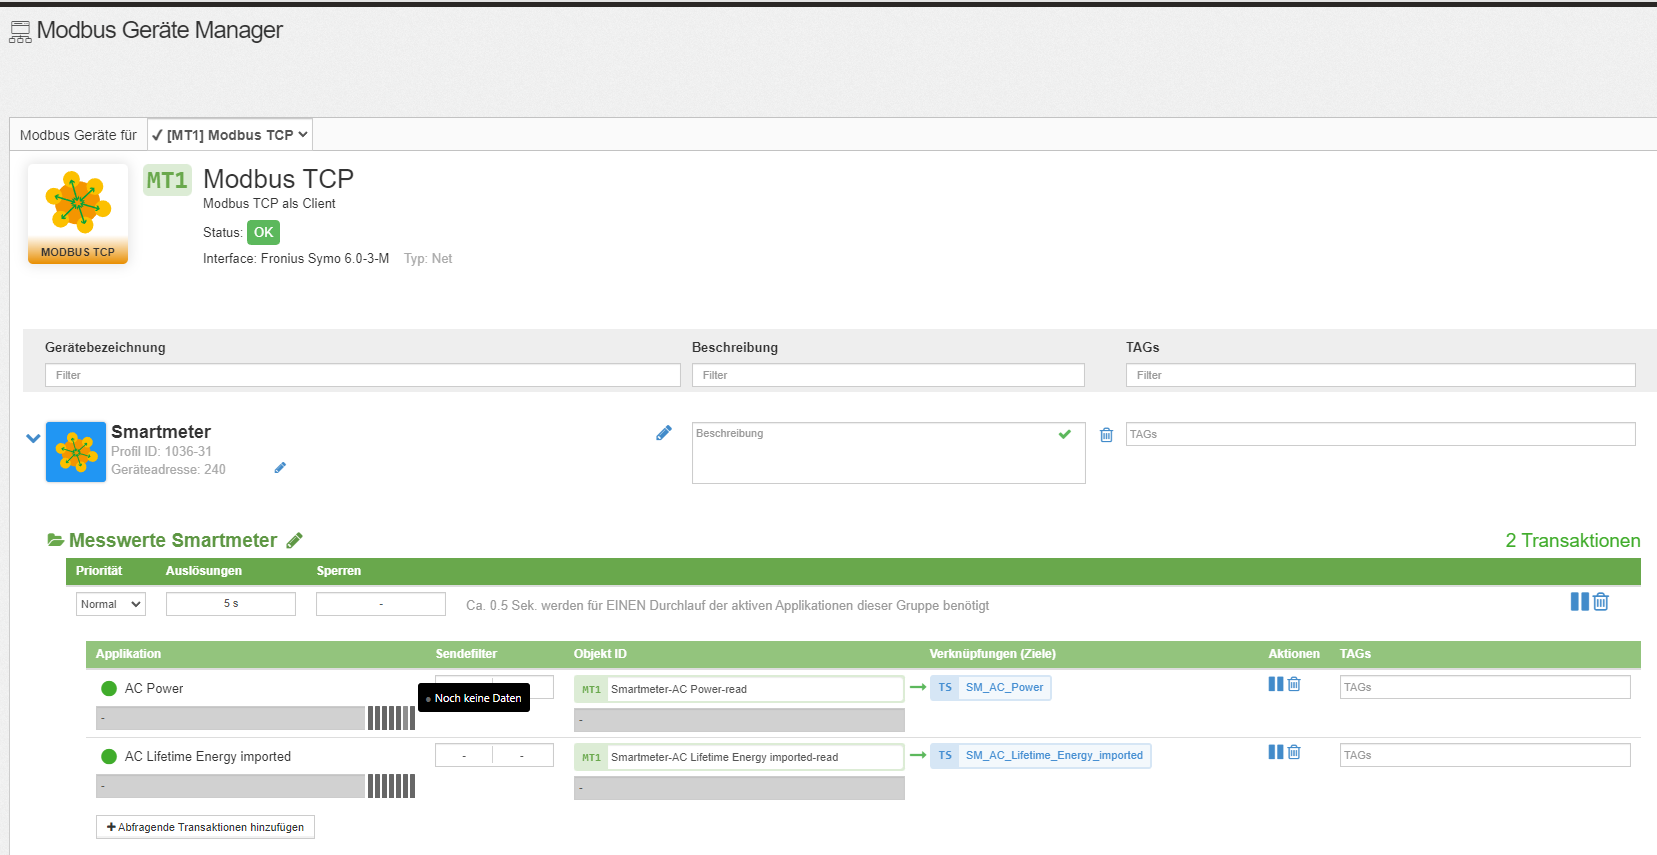This screenshot has height=855, width=1657.
Task: Focus the Gerätebezeichnung filter field
Action: coord(363,375)
